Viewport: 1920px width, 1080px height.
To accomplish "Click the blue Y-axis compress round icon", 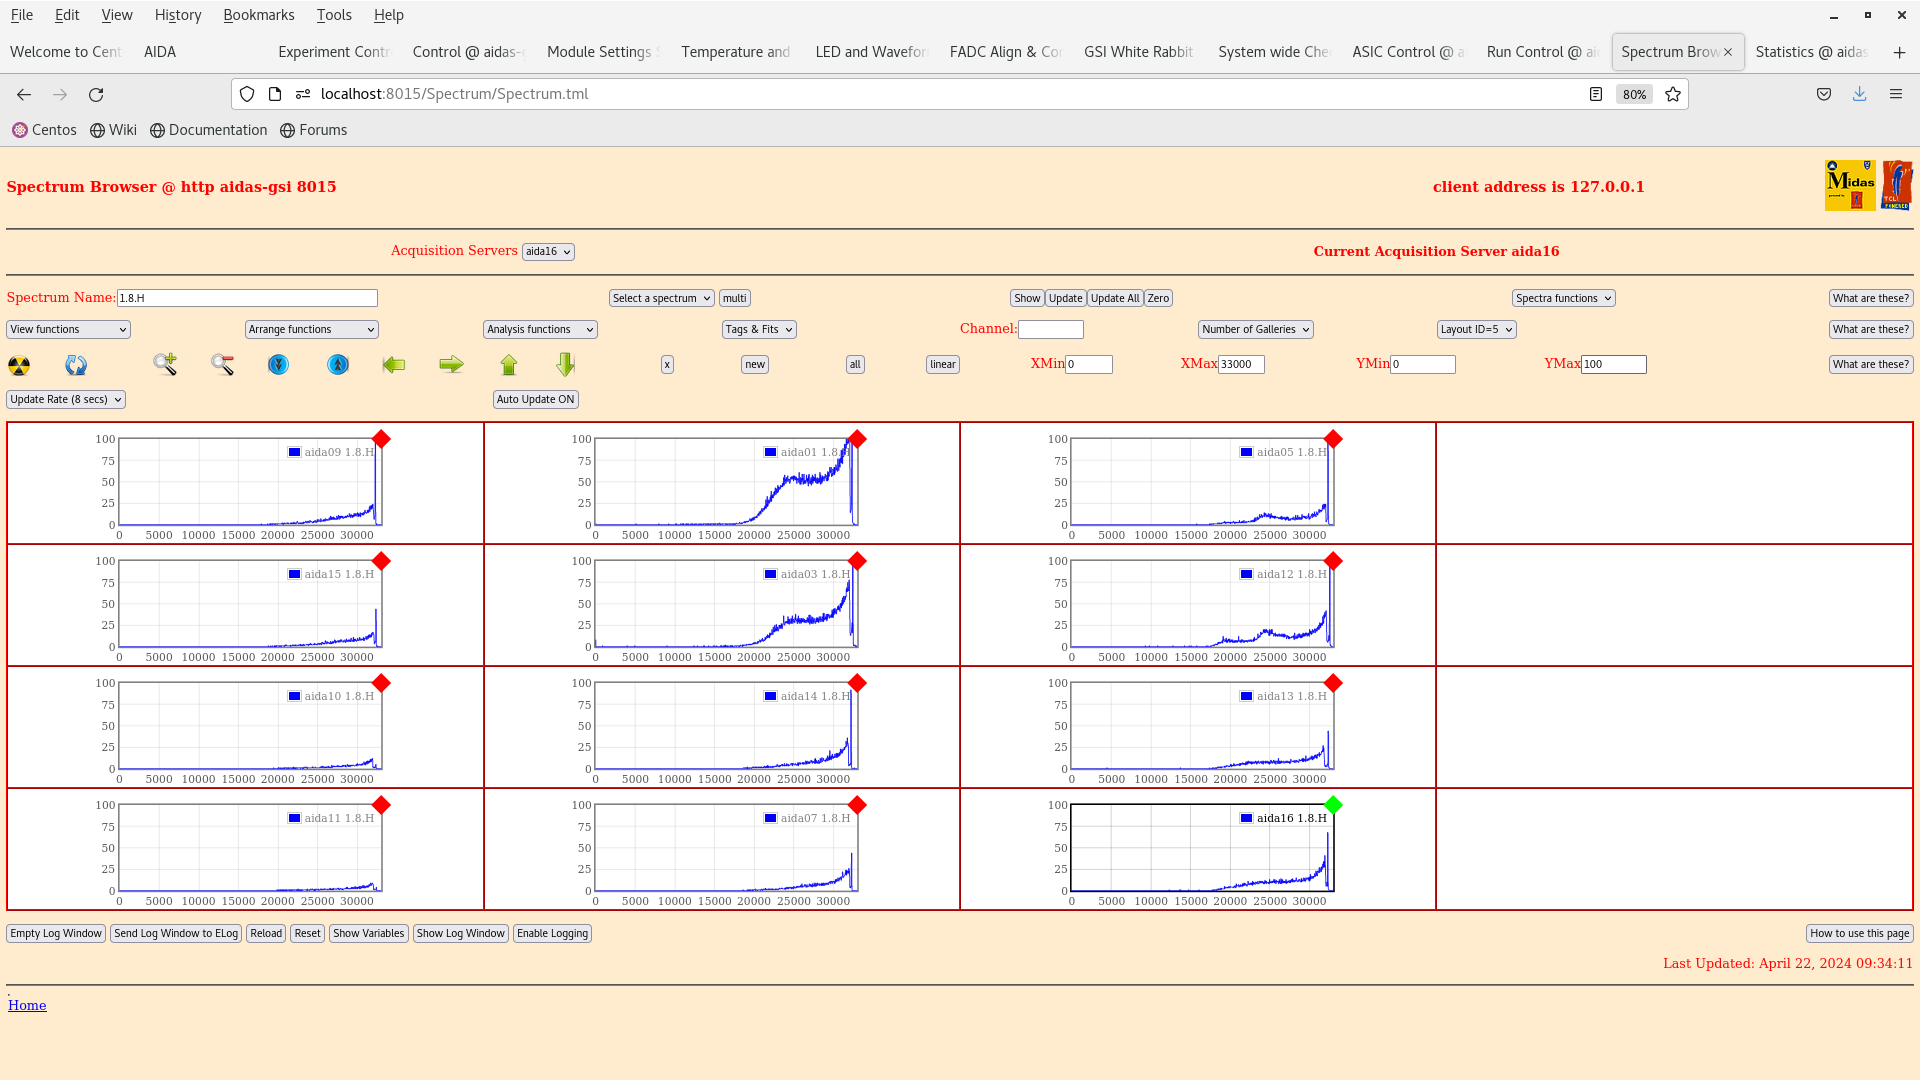I will coord(278,365).
